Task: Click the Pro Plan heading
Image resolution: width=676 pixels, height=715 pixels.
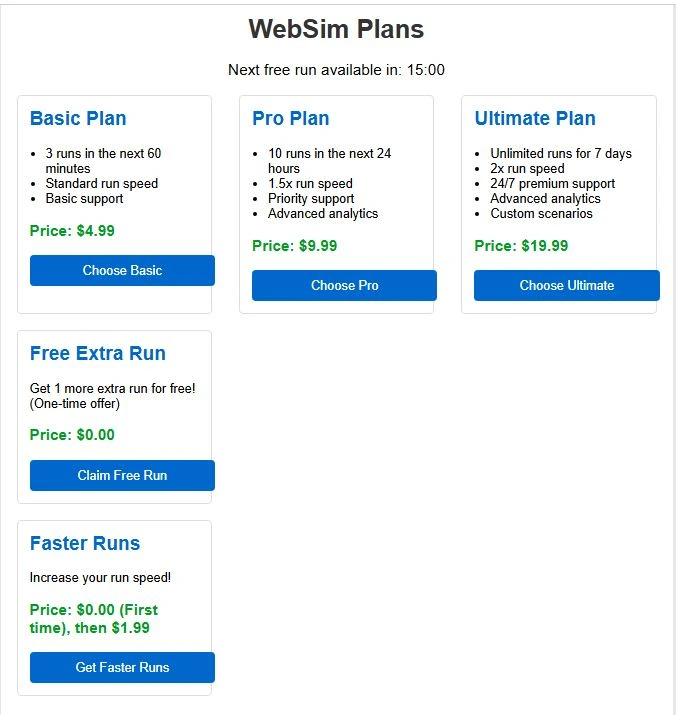Action: tap(290, 118)
